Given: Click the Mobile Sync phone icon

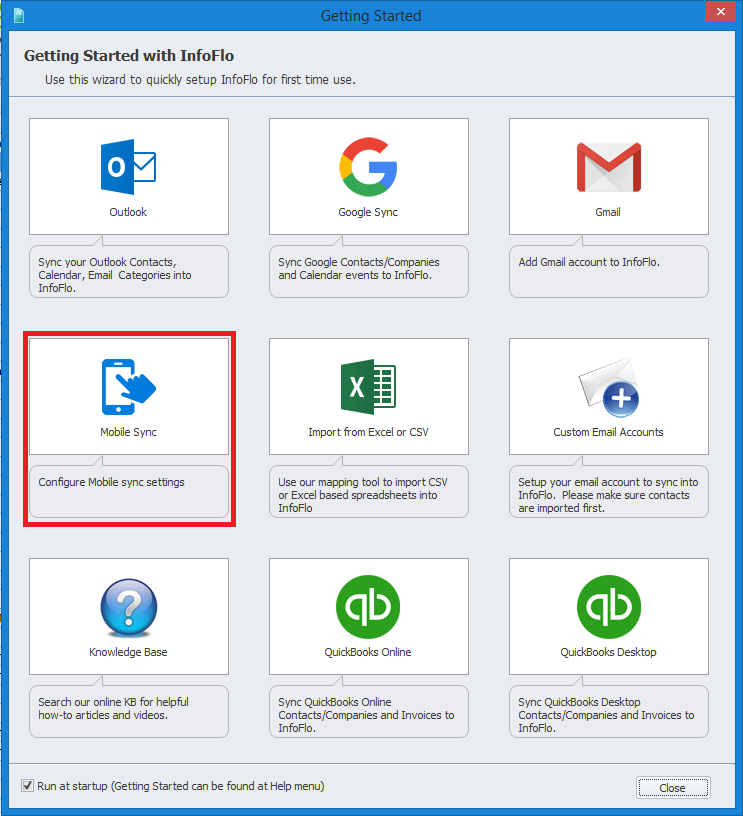Looking at the screenshot, I should 128,387.
